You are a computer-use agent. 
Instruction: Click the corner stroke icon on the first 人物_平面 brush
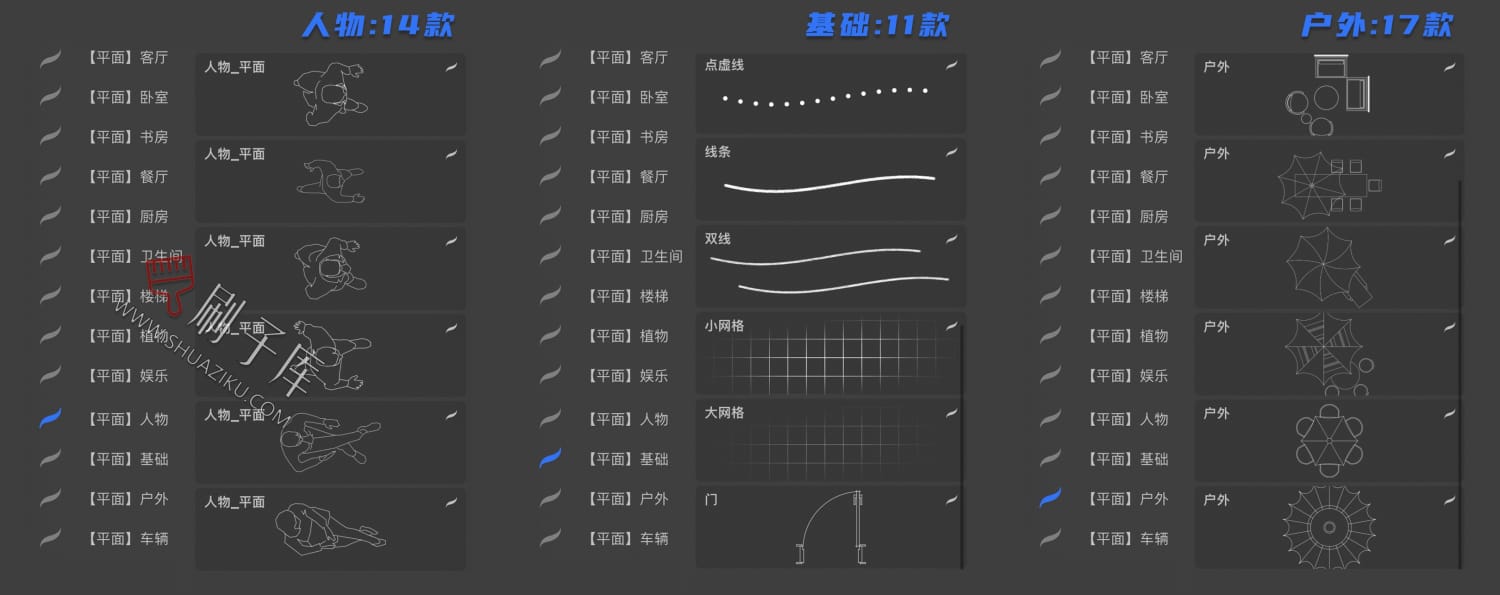(x=451, y=67)
